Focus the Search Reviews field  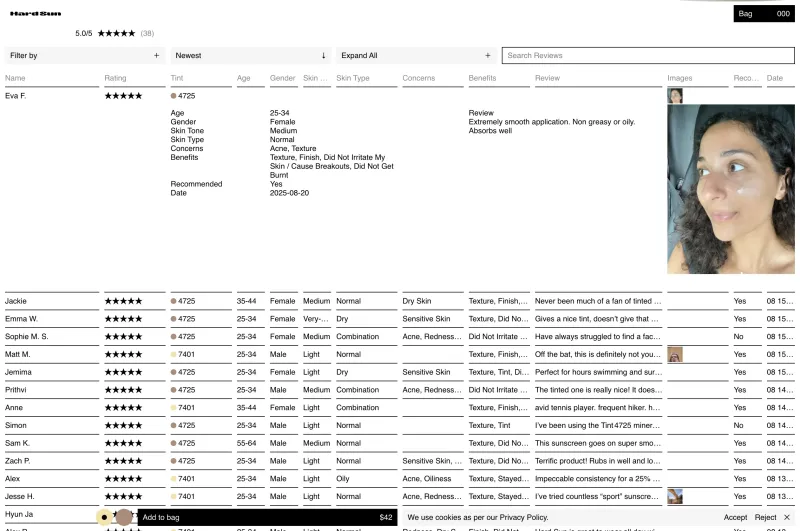click(648, 56)
